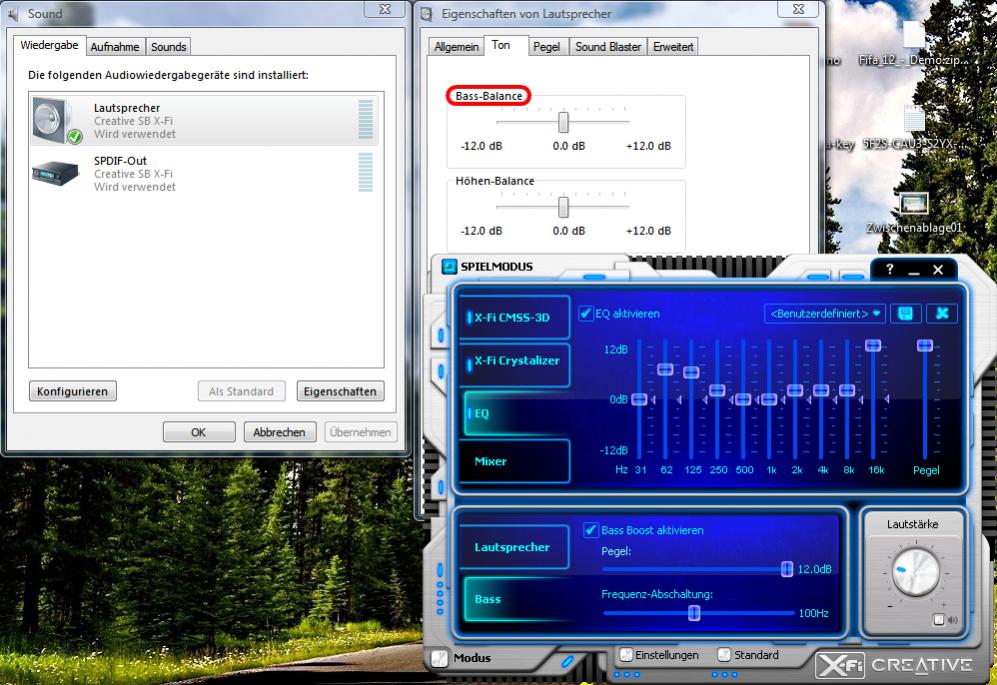Open the Benutzerdefiniert preset dropdown
Image resolution: width=997 pixels, height=685 pixels.
click(825, 314)
